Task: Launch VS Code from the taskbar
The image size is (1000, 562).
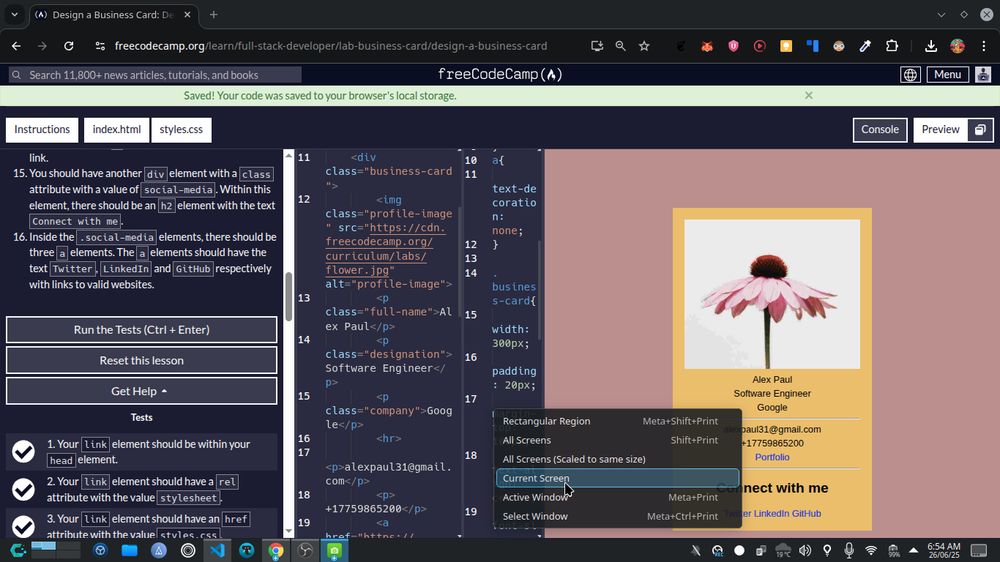Action: (x=217, y=550)
